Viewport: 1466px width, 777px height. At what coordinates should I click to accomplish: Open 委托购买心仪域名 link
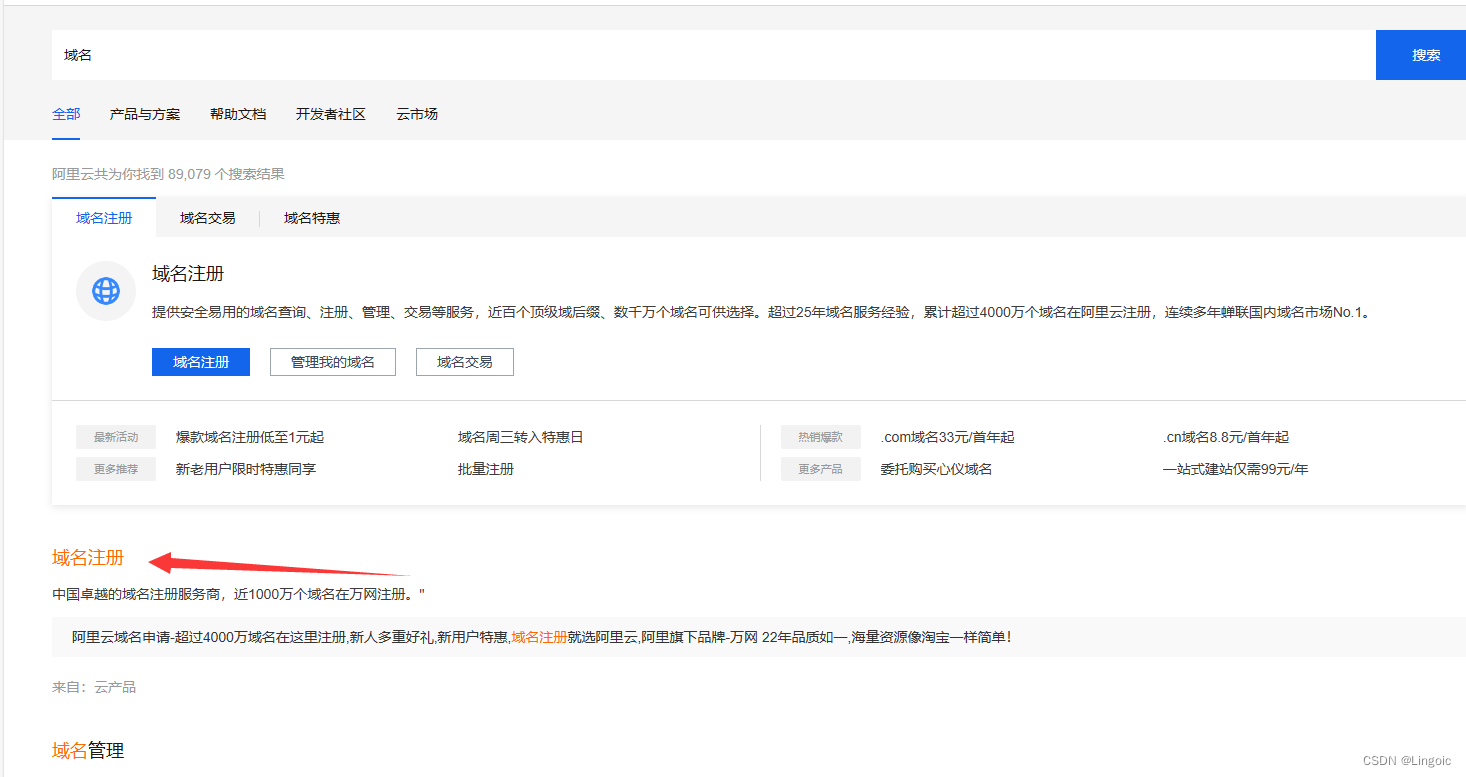[x=936, y=468]
